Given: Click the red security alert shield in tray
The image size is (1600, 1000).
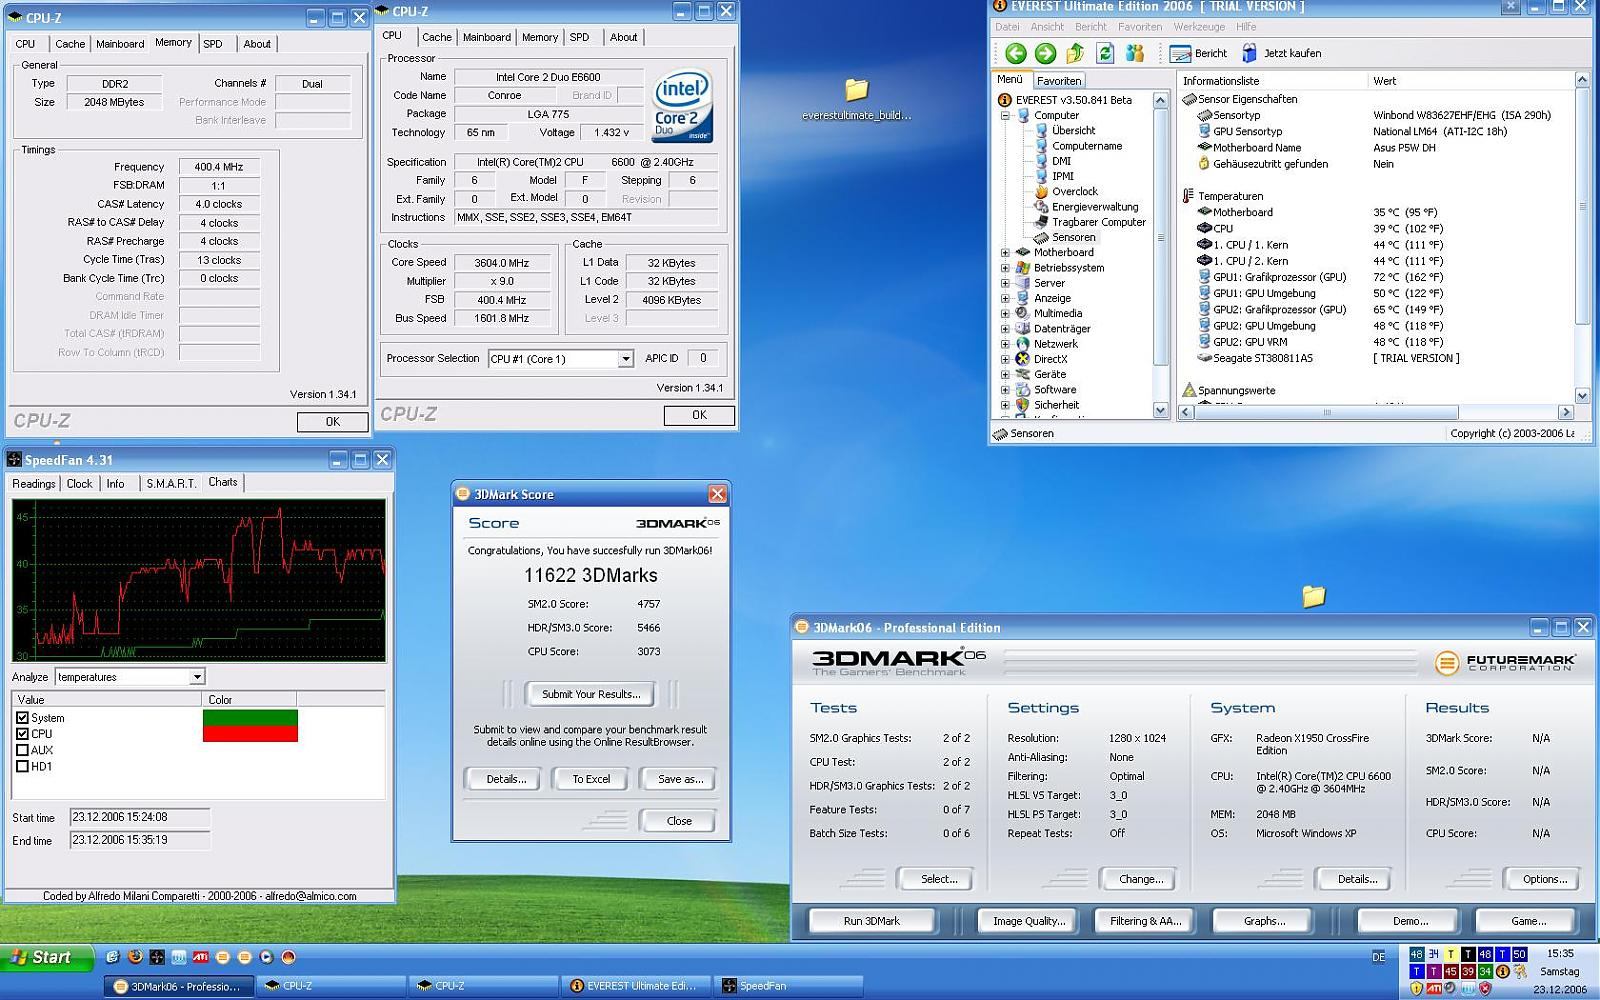Looking at the screenshot, I should point(1485,989).
